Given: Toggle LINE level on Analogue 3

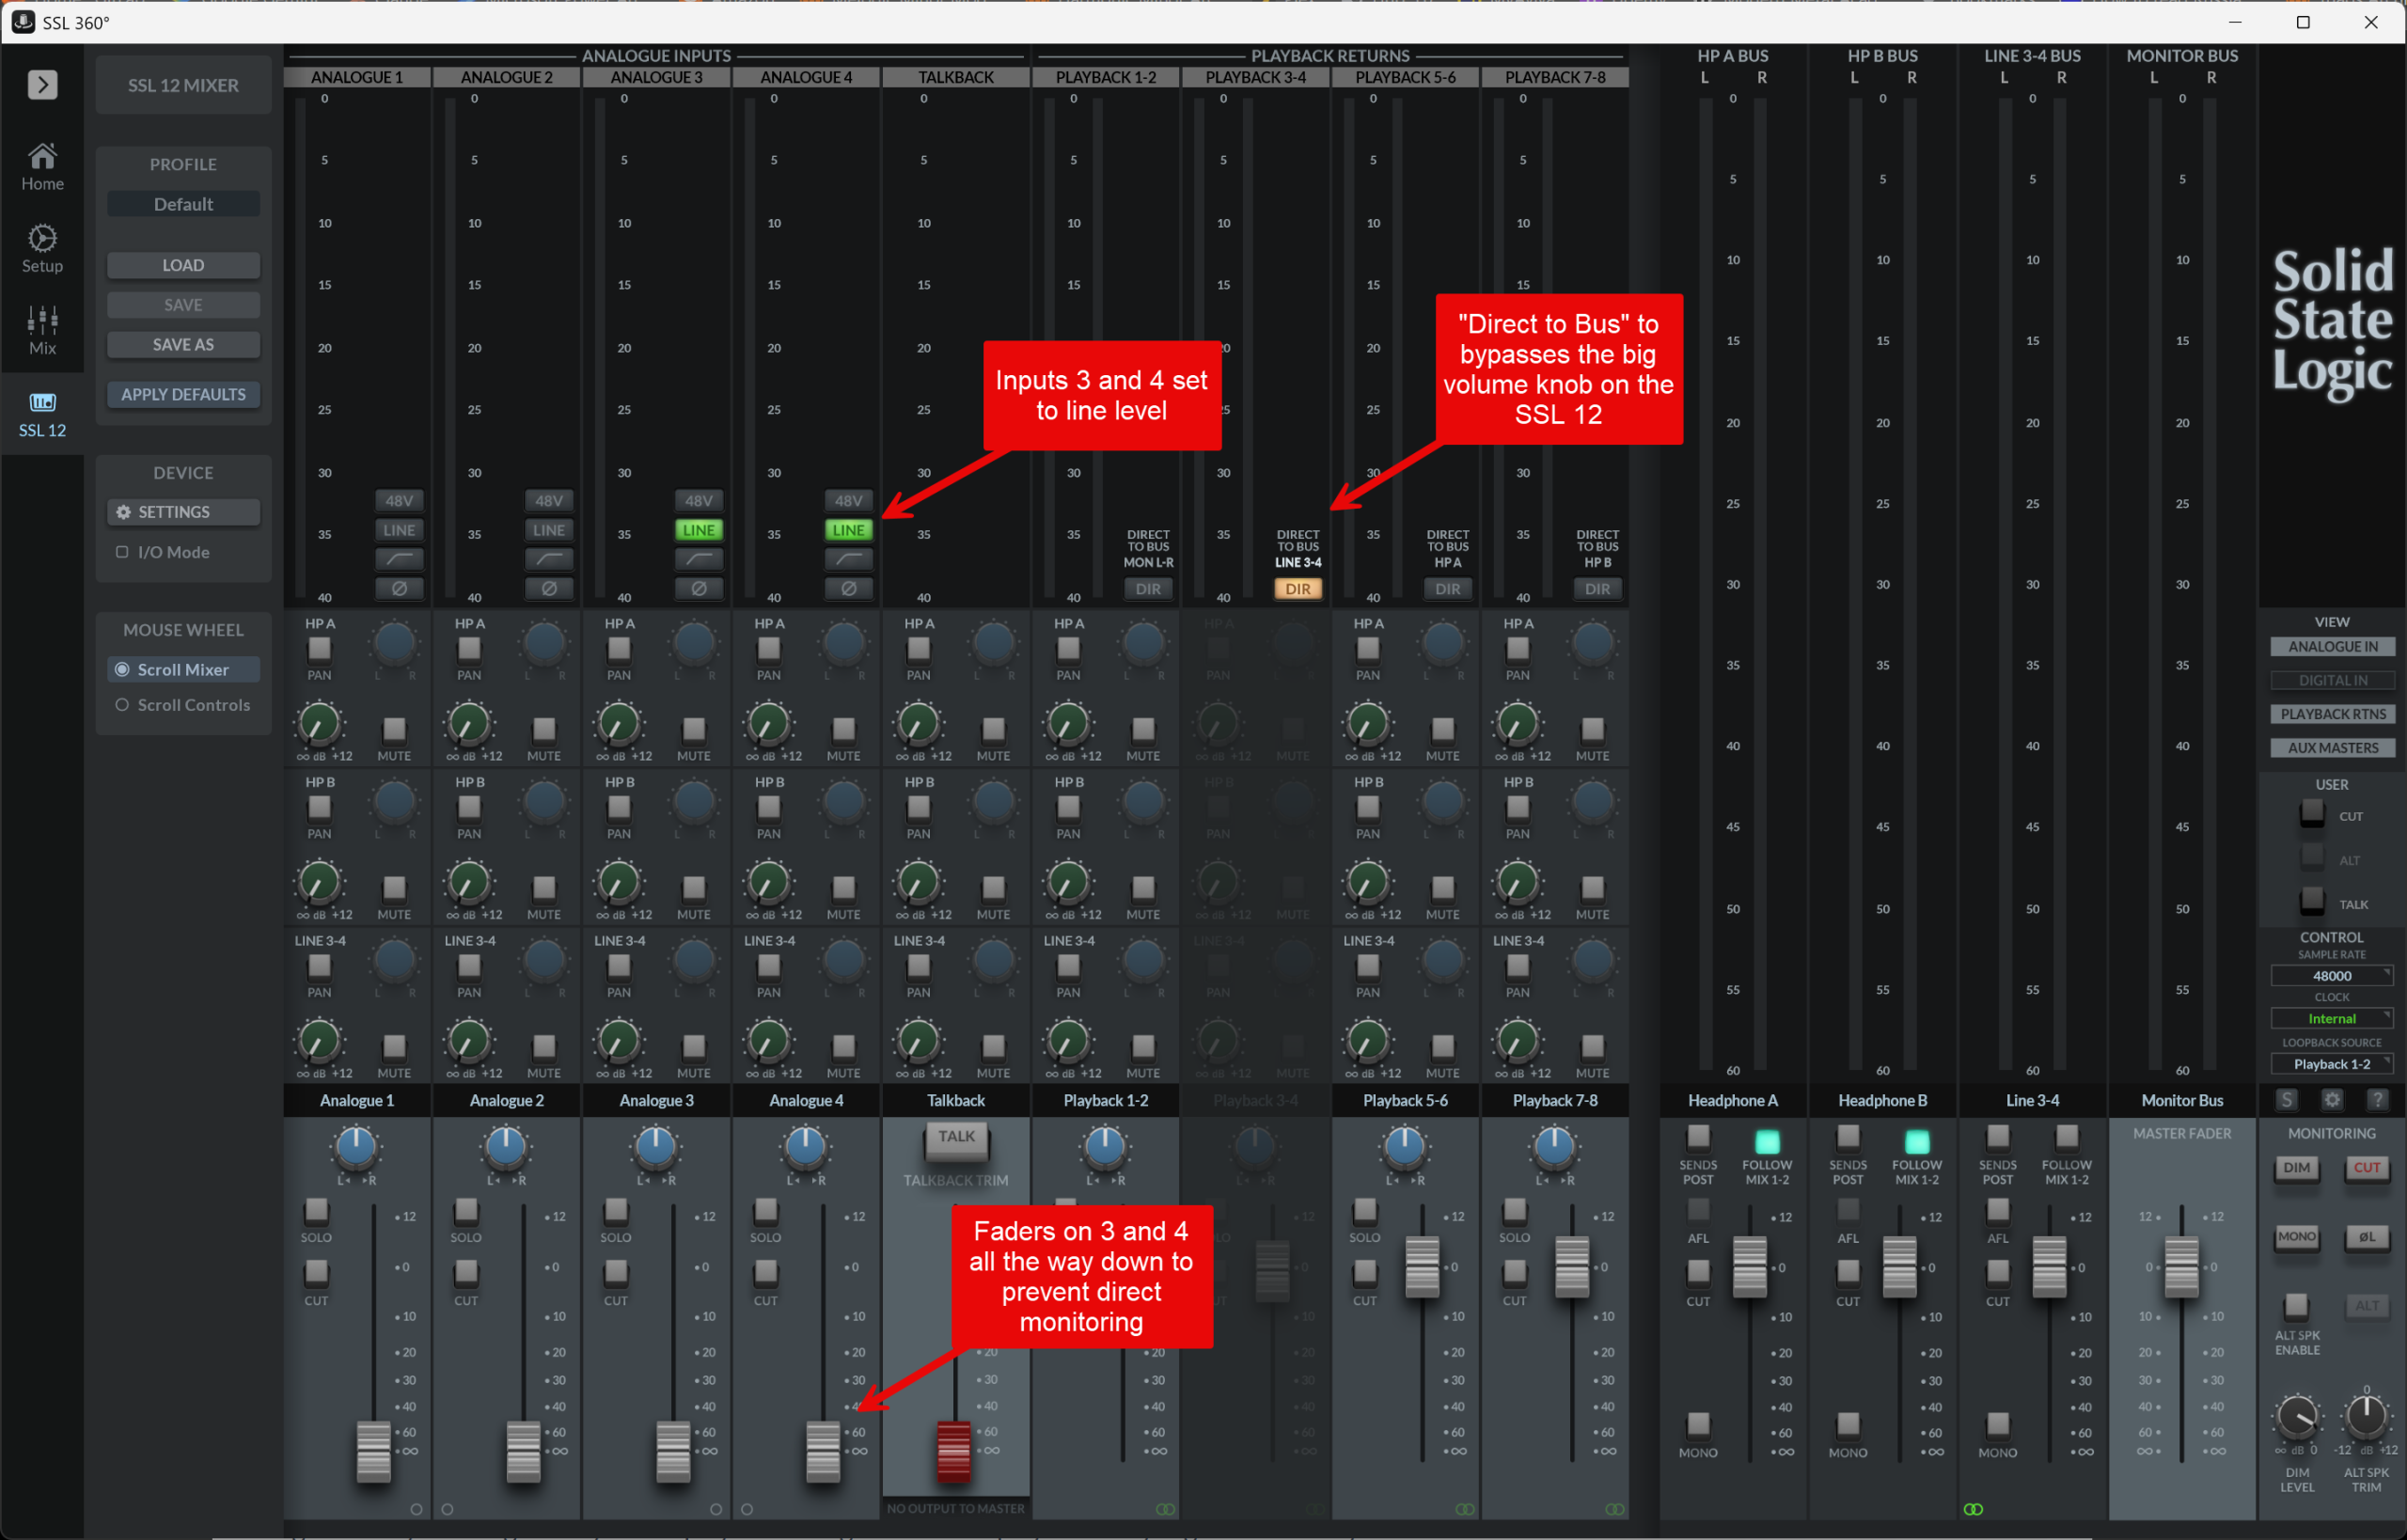Looking at the screenshot, I should point(699,530).
